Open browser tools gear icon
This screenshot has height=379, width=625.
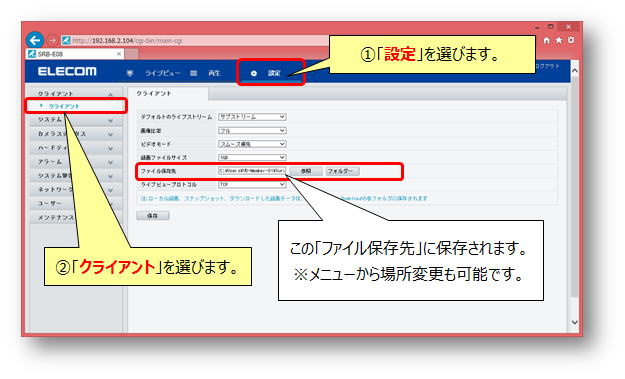coord(571,40)
